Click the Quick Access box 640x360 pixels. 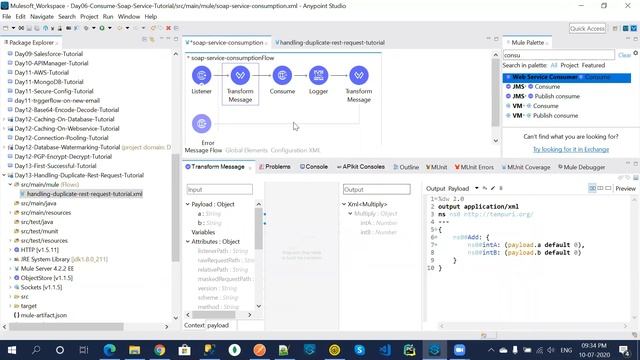(587, 28)
